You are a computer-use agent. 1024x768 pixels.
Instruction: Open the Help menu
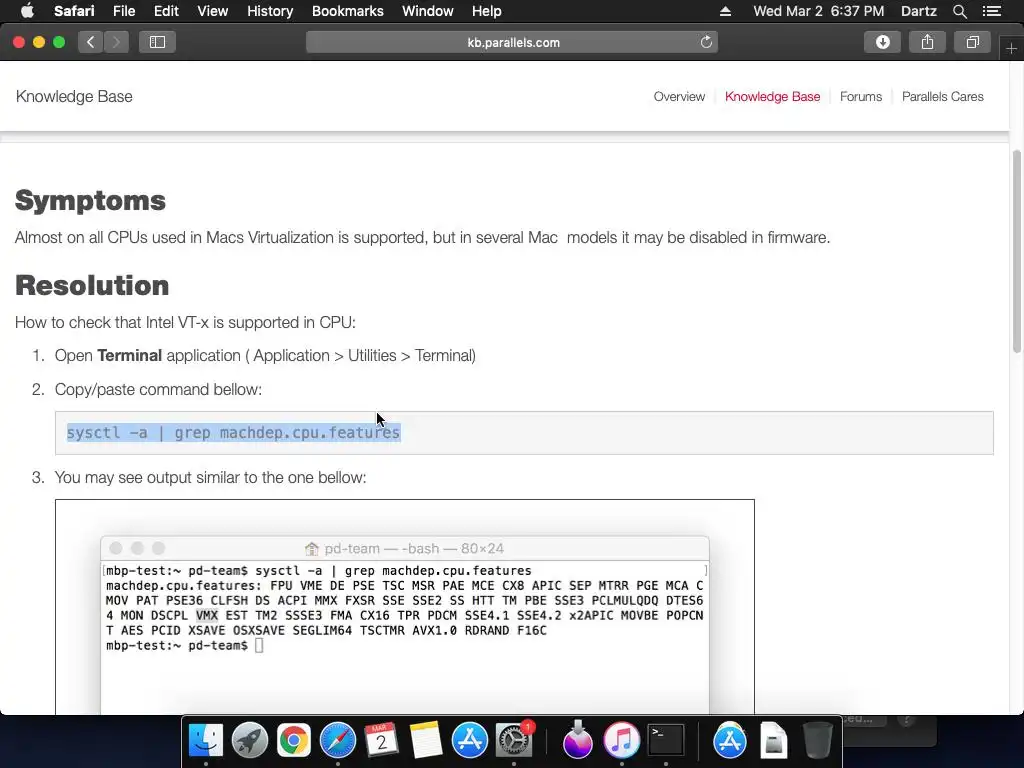coord(487,11)
